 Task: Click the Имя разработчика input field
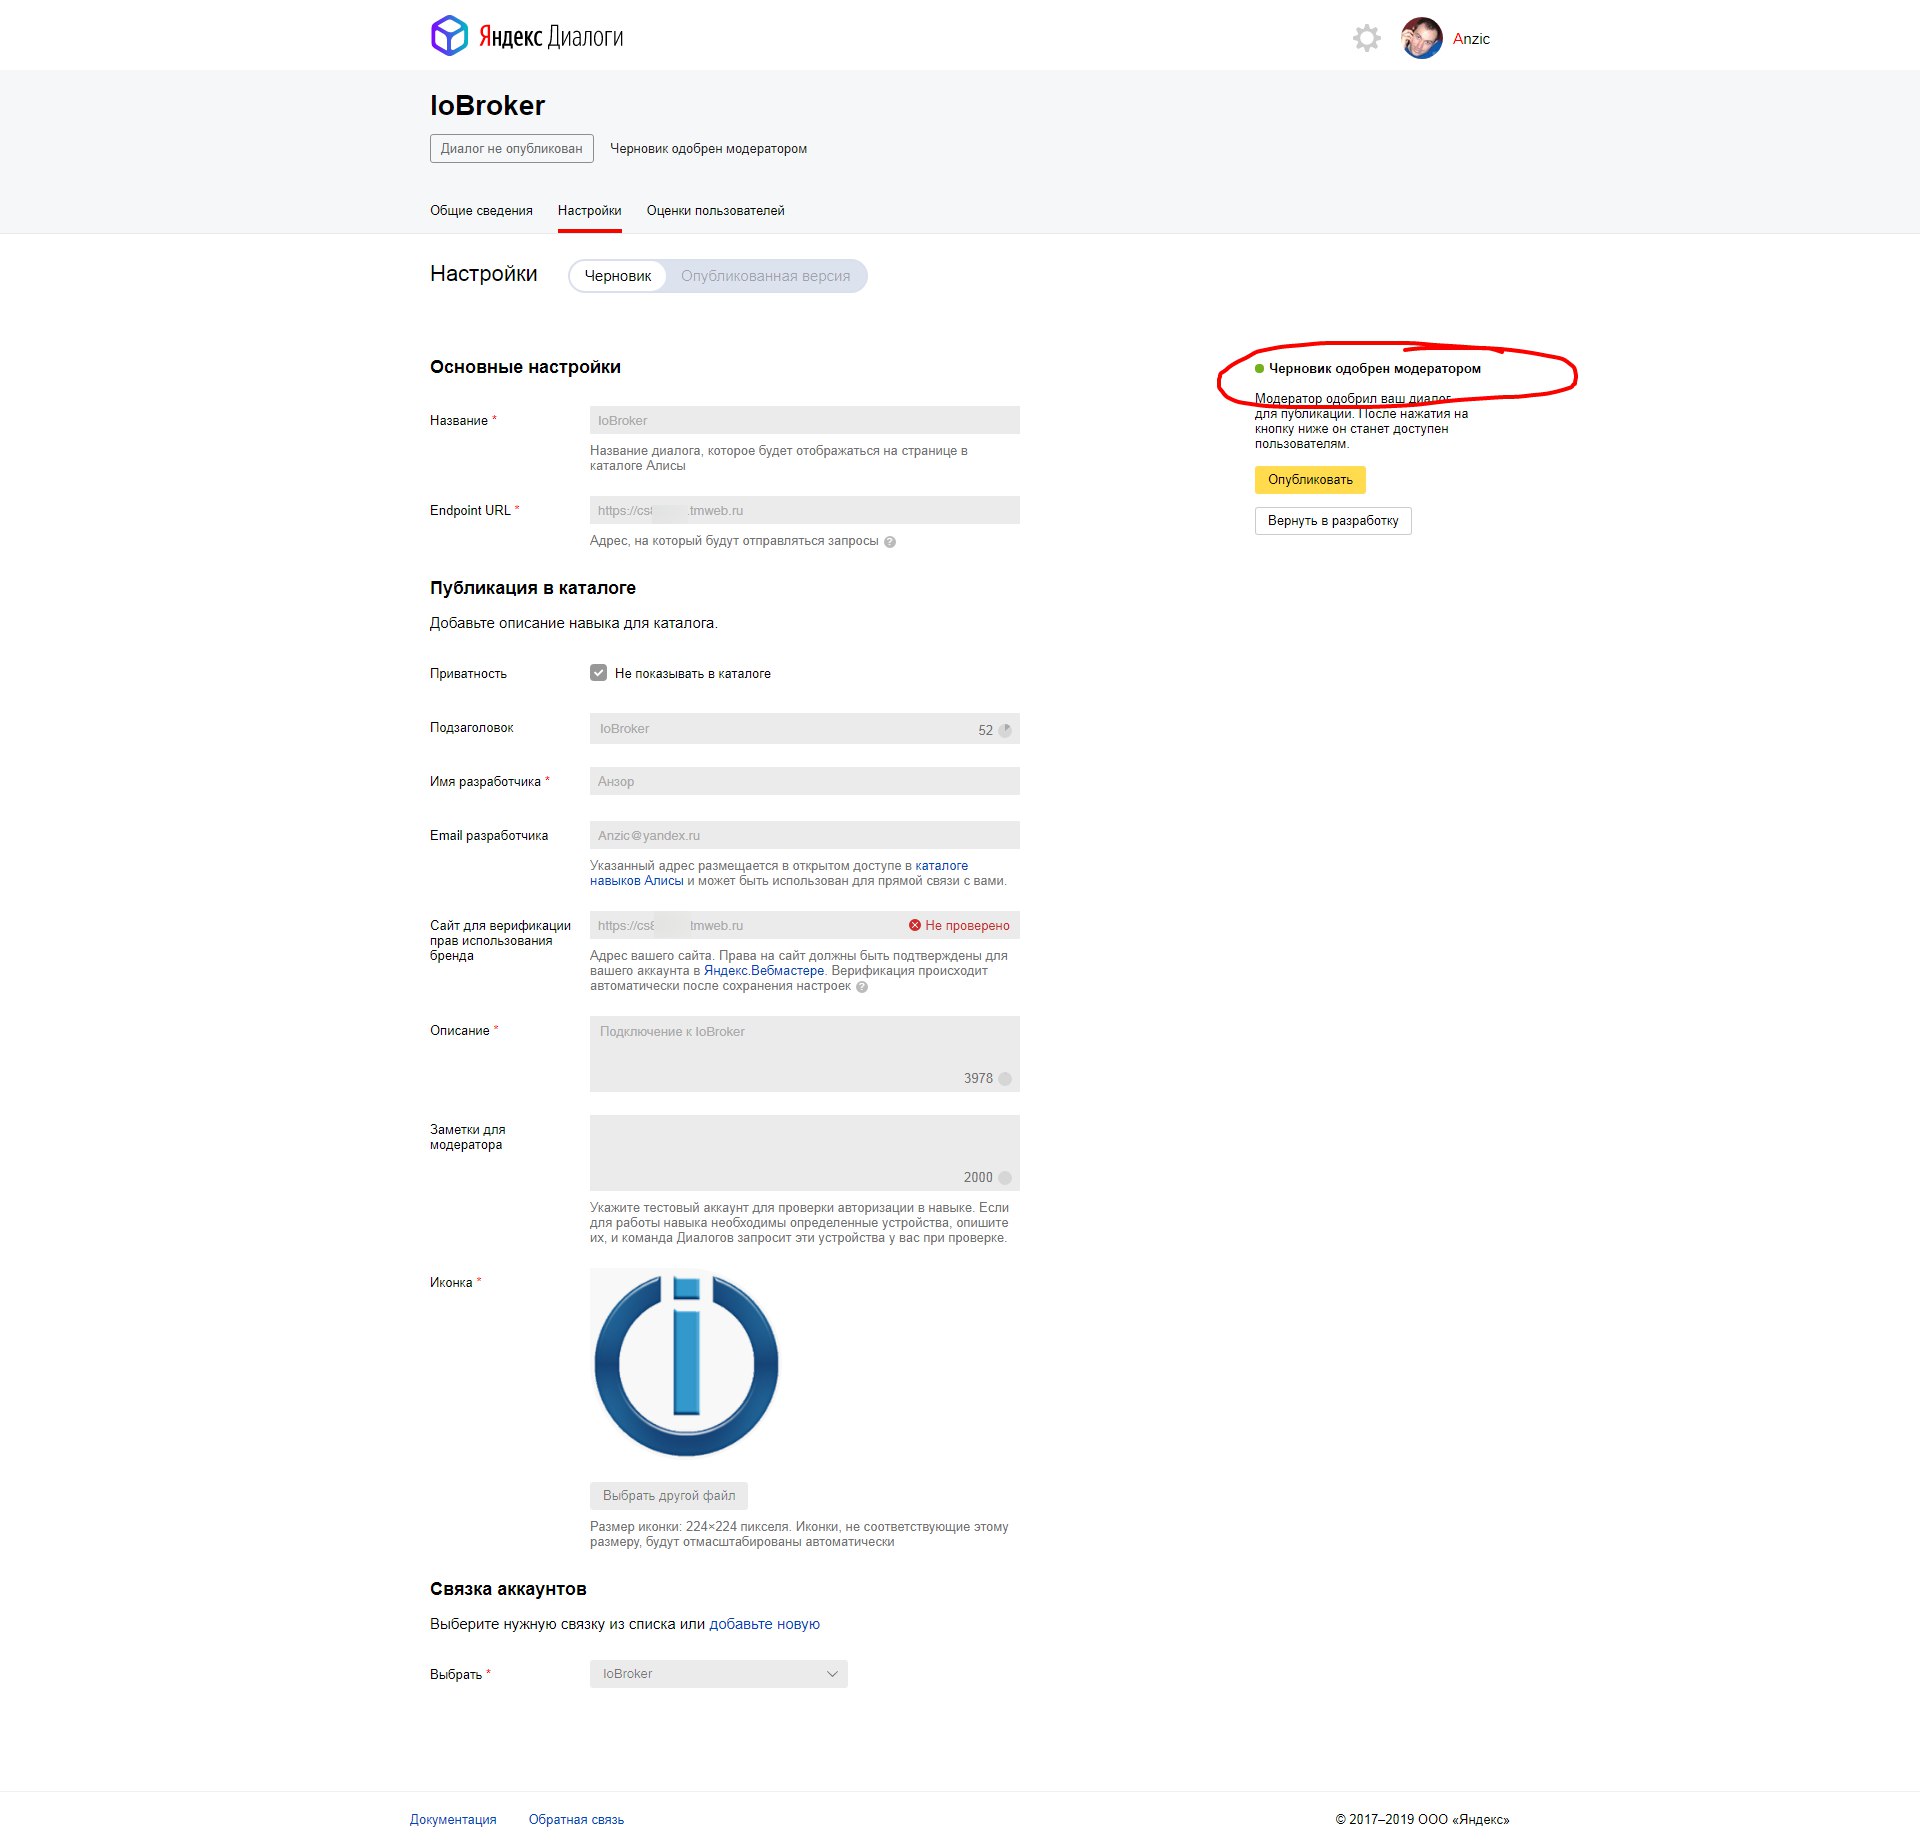[805, 781]
